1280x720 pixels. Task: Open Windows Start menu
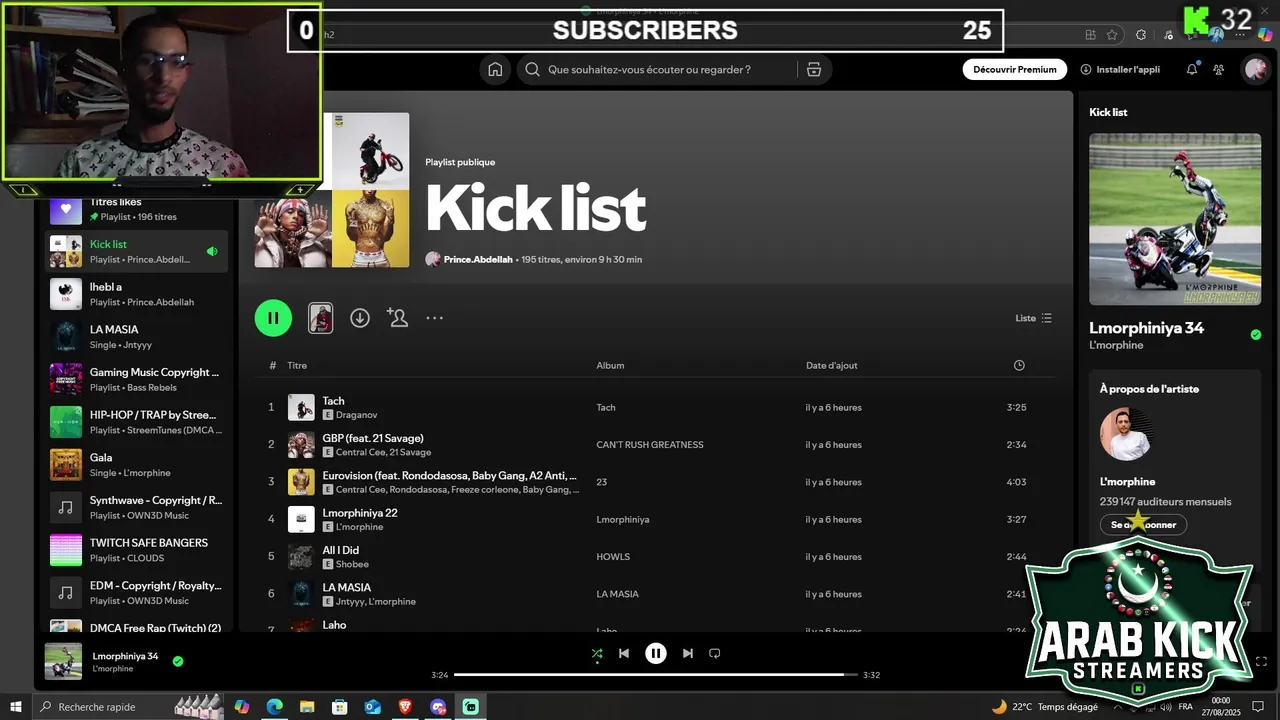point(16,707)
